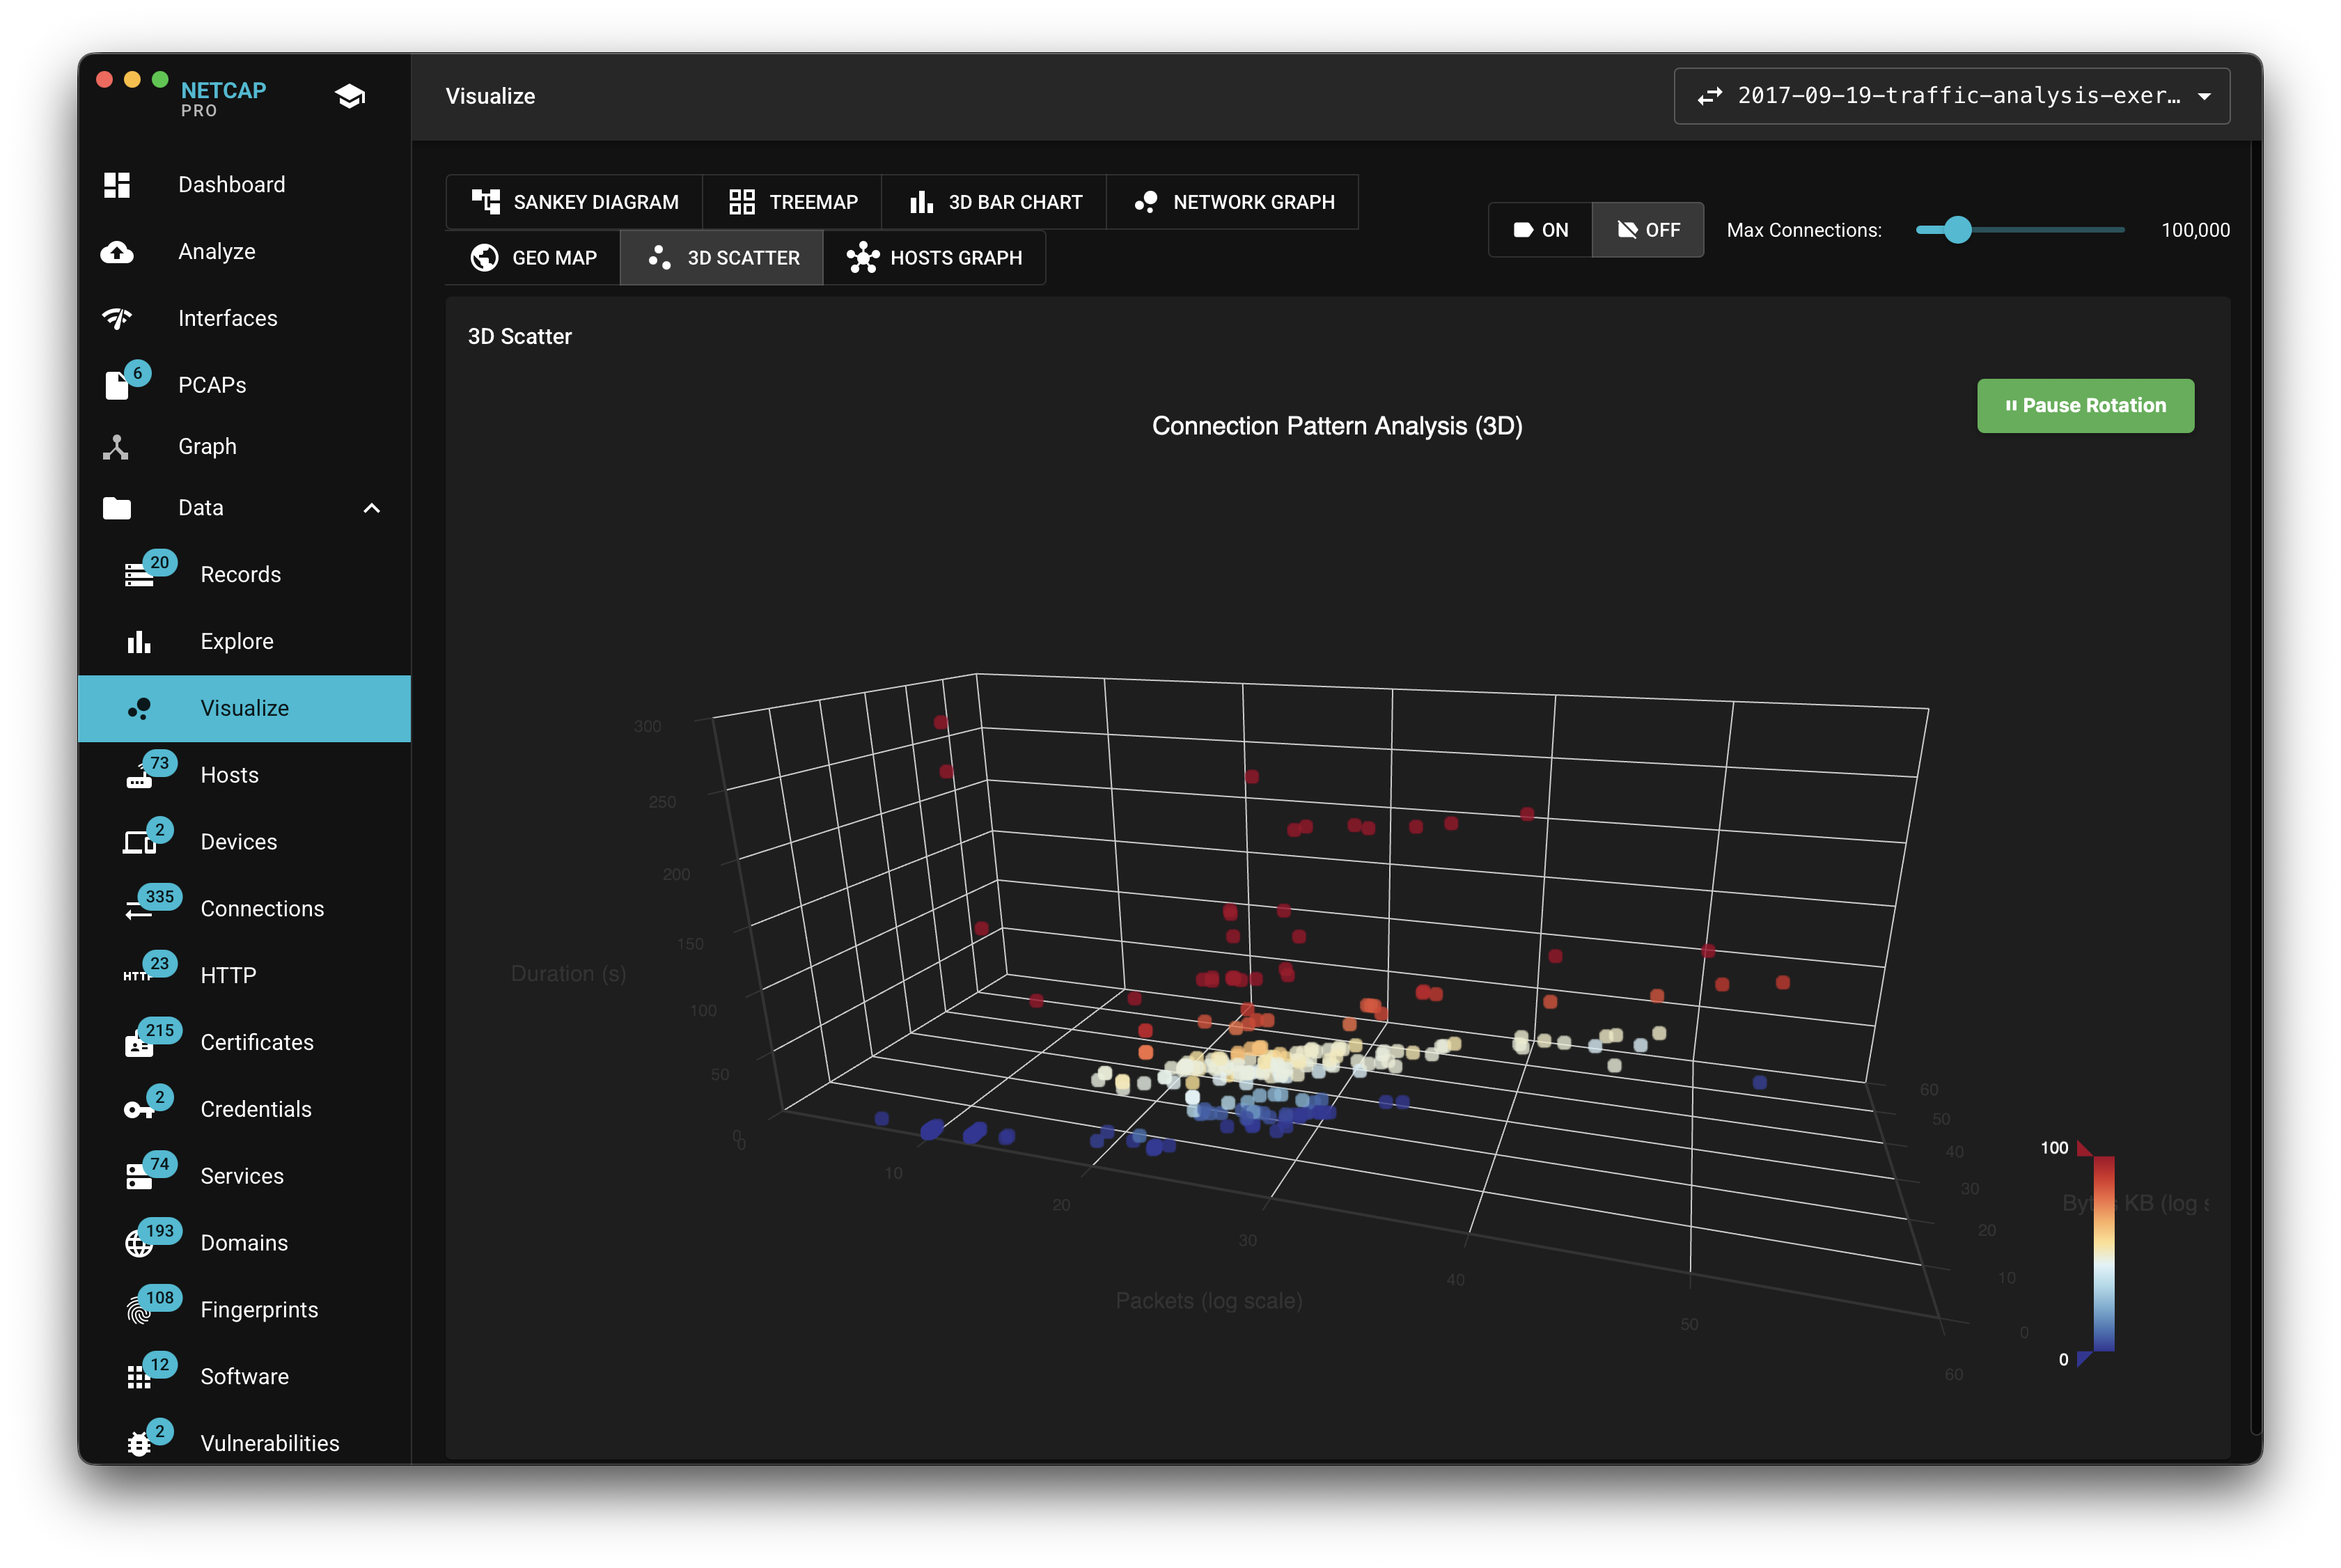Click the swap arrows icon in capture selector

pos(1709,96)
